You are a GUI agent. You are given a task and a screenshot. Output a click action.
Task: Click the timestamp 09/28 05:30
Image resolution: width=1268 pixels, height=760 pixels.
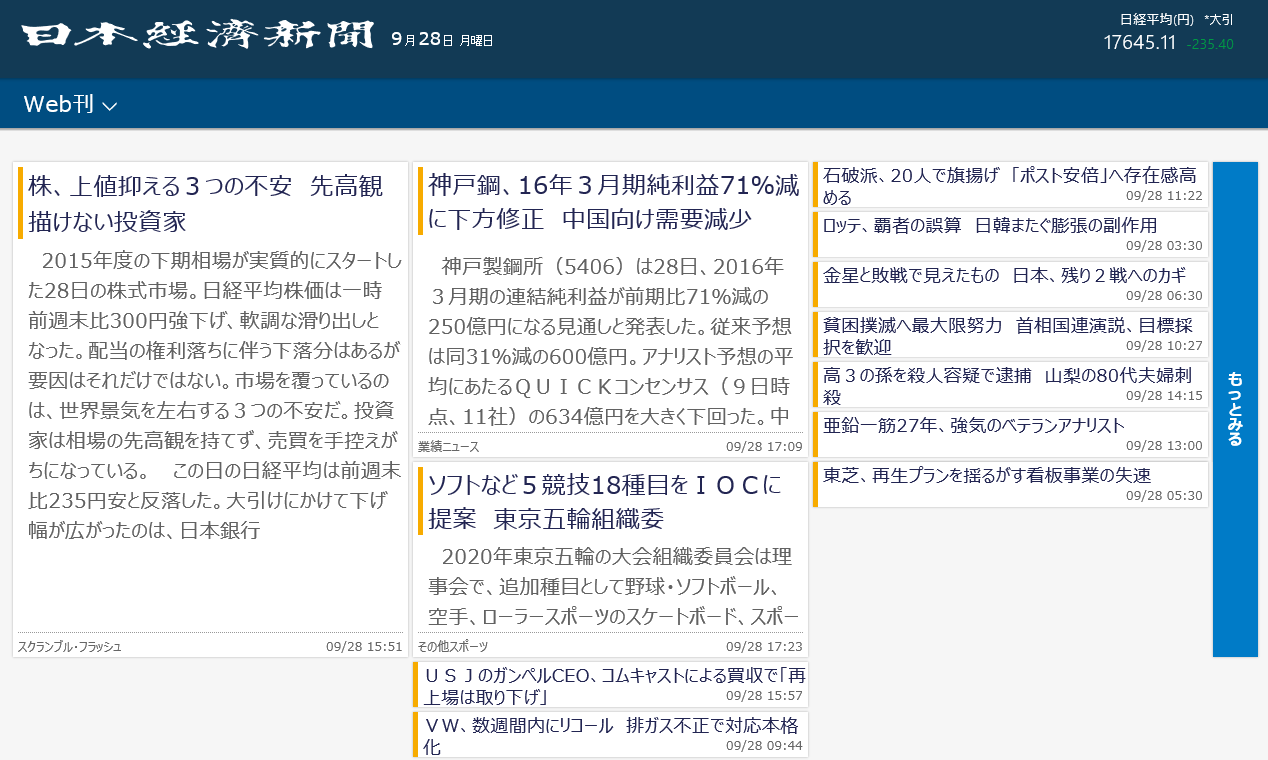(x=1164, y=496)
